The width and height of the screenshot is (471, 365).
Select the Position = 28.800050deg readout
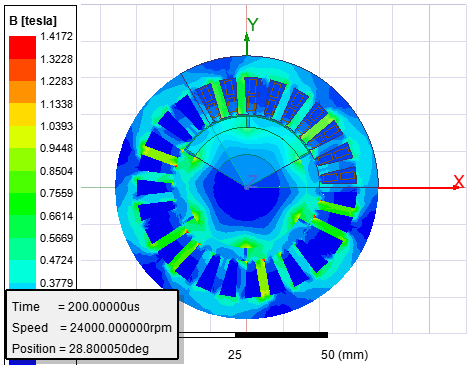[x=80, y=349]
